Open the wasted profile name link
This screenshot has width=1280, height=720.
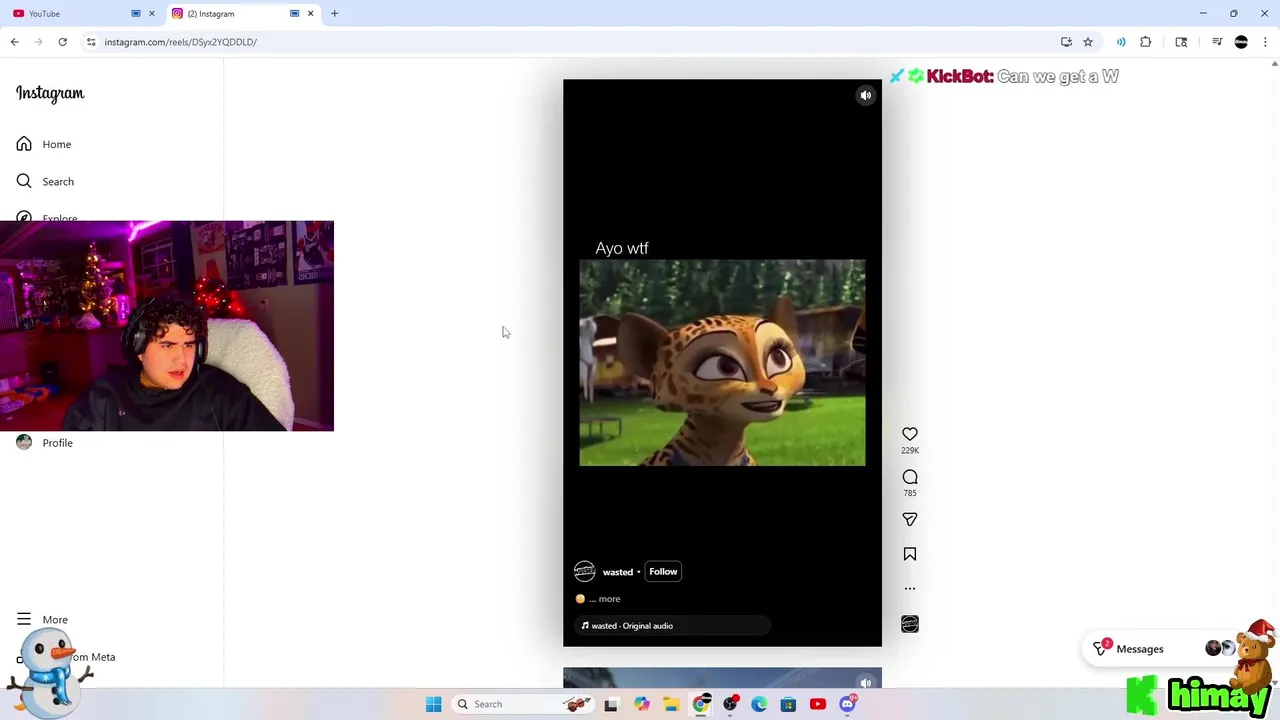click(617, 572)
